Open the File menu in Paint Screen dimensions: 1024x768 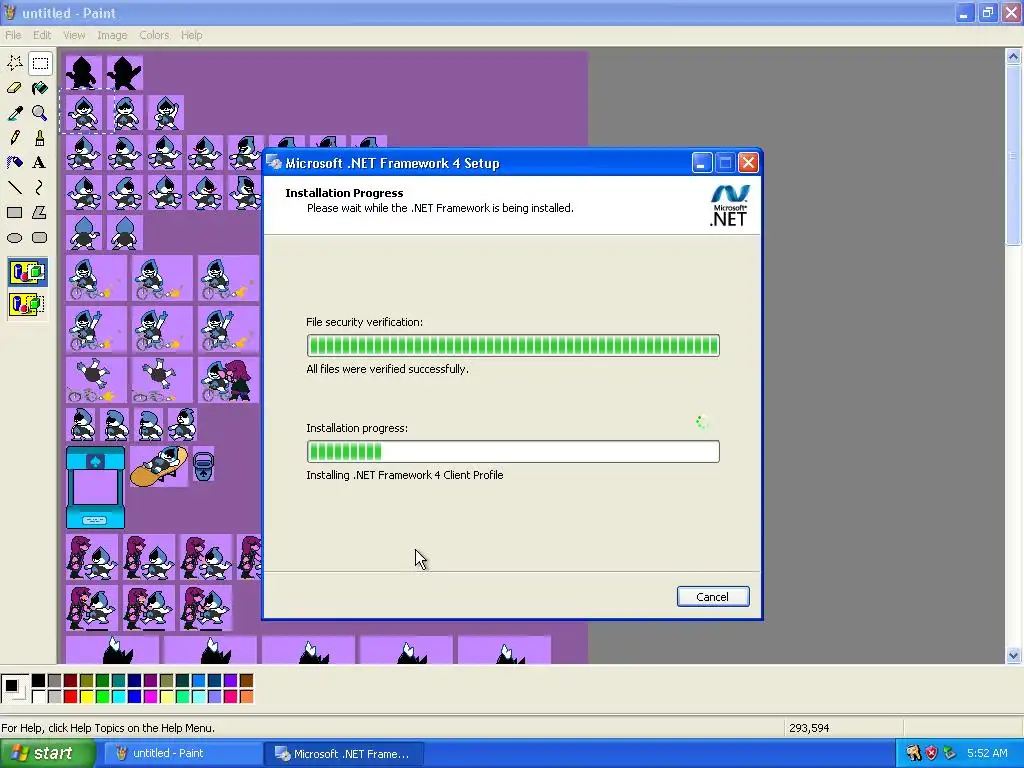13,35
